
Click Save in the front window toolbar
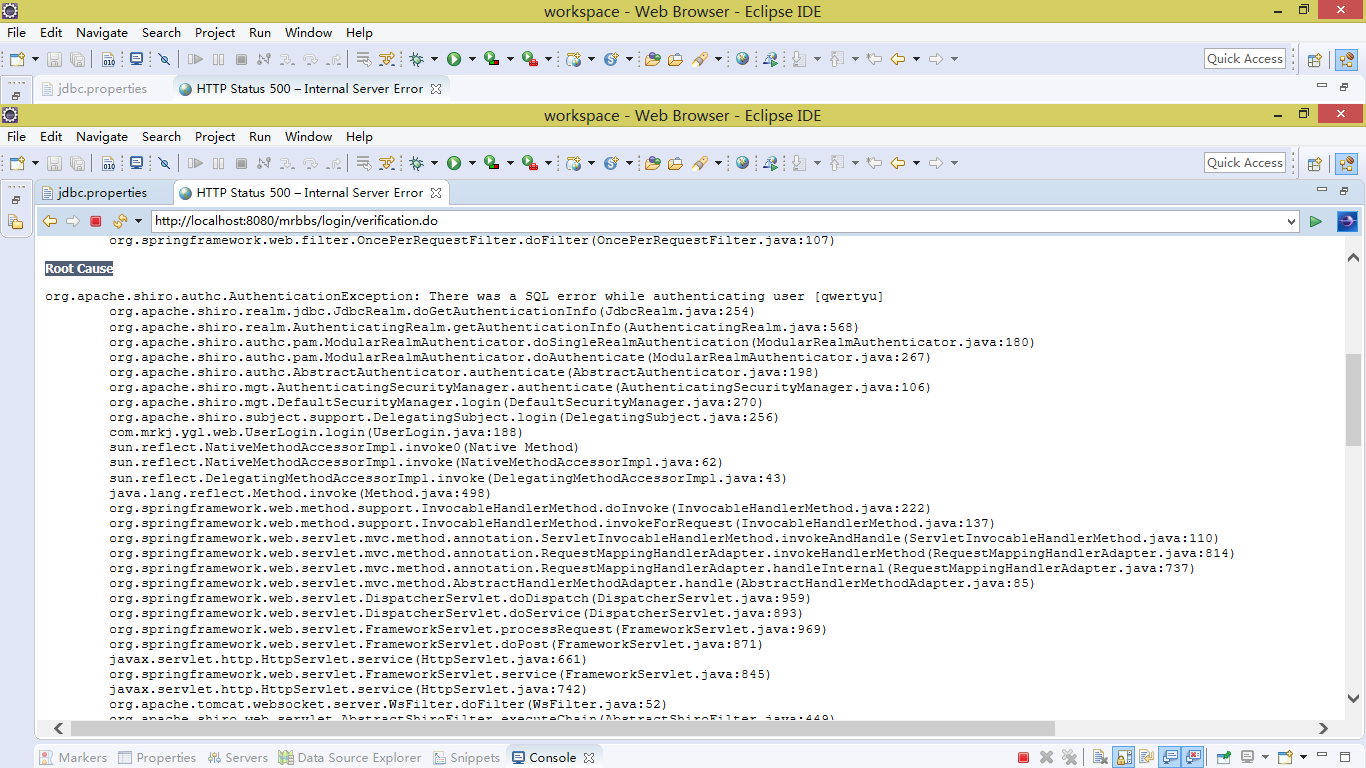click(x=54, y=163)
